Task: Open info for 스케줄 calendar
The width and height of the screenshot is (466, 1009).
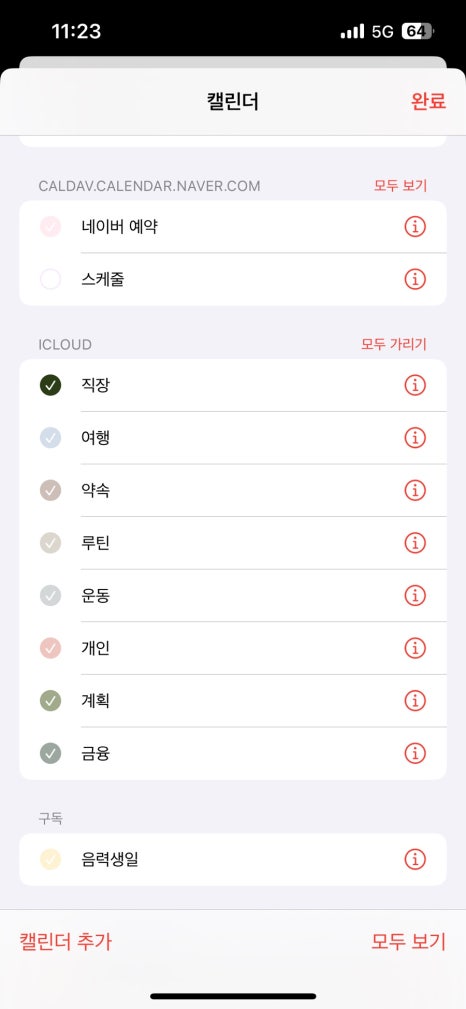Action: (415, 279)
